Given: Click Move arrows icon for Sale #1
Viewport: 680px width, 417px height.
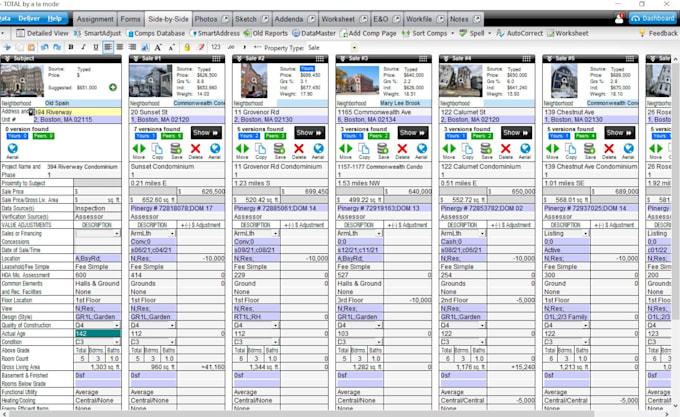Looking at the screenshot, I should tap(139, 148).
